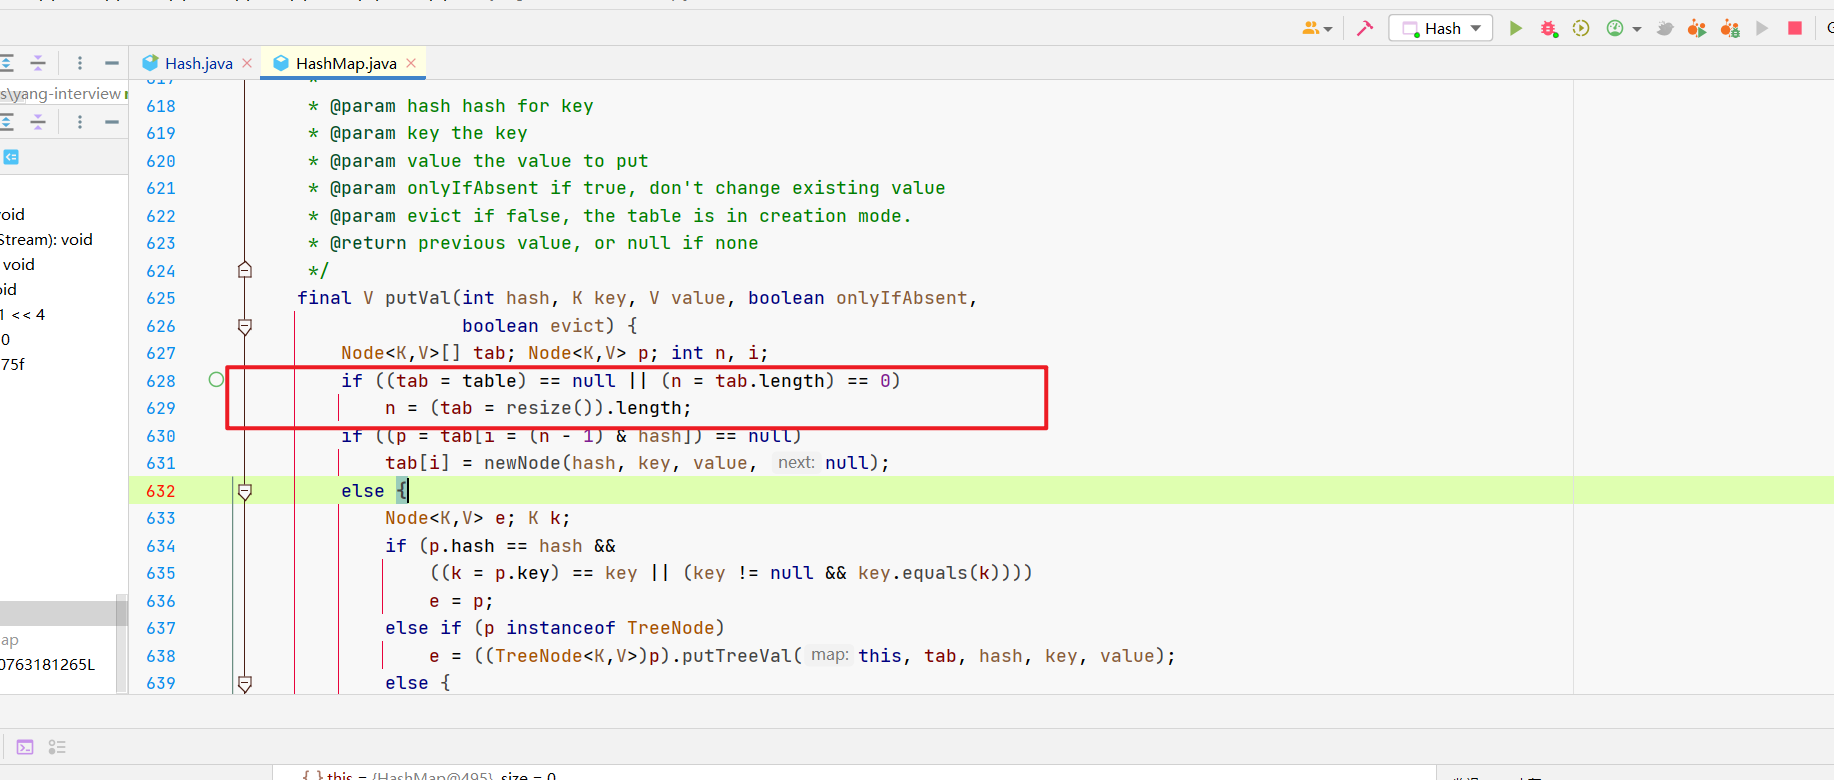Image resolution: width=1834 pixels, height=780 pixels.
Task: Click the 'next:' parameter hint on line 631
Action: (796, 462)
